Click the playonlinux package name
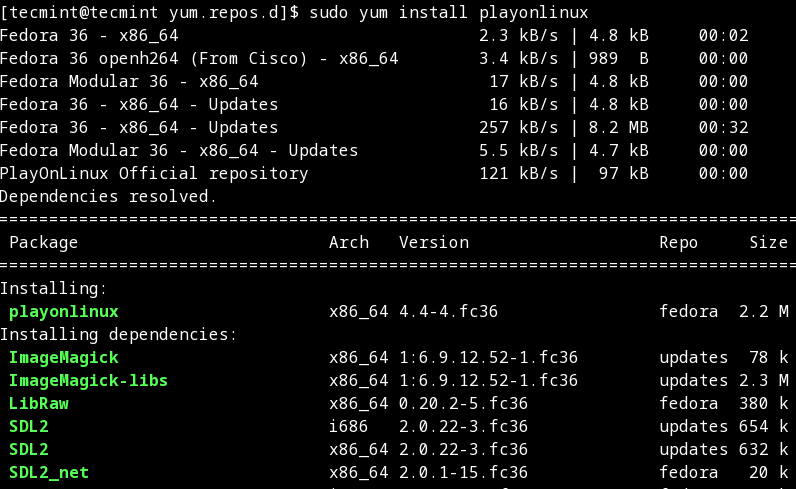 coord(63,311)
